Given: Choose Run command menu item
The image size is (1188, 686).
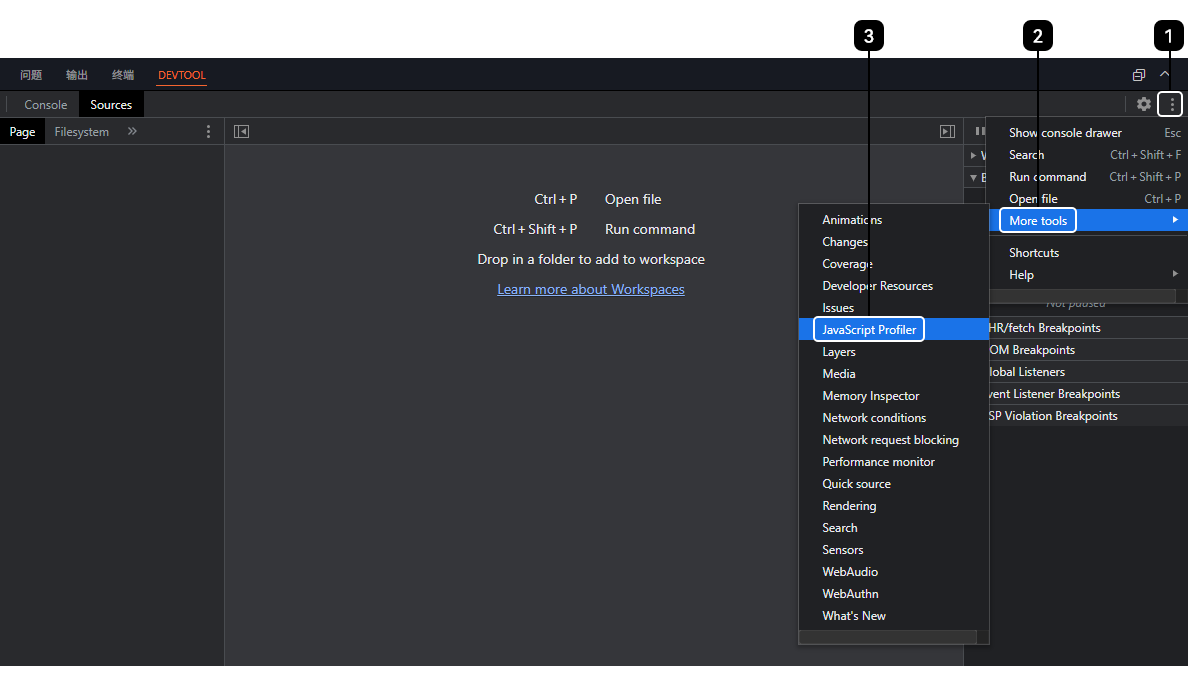Looking at the screenshot, I should click(x=1088, y=177).
